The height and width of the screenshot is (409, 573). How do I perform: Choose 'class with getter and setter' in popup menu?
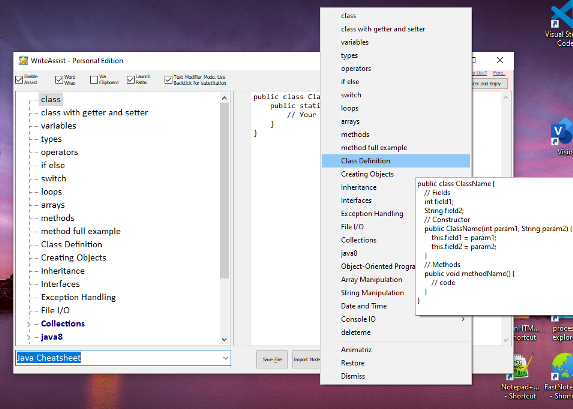tap(396, 29)
